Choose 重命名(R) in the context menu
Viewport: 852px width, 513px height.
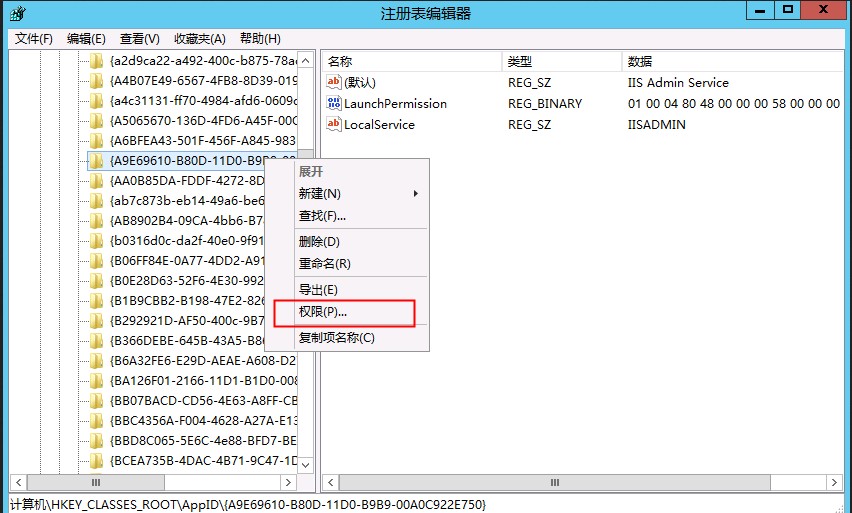[324, 263]
